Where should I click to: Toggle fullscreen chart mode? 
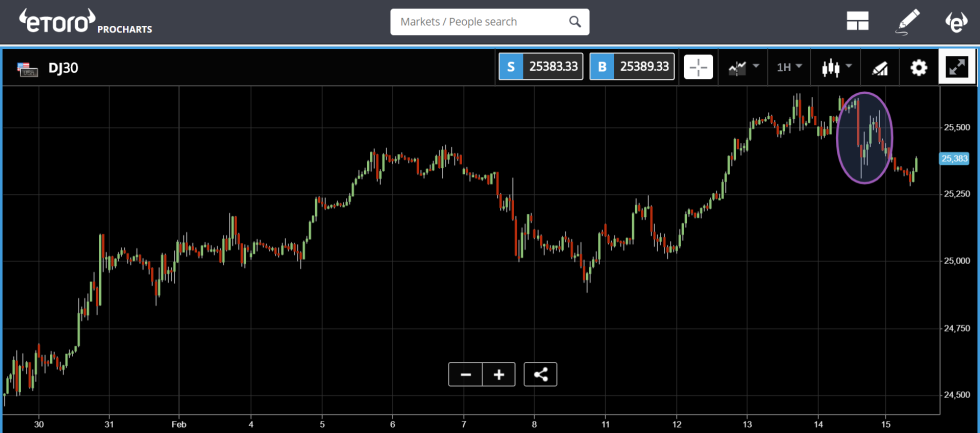[x=956, y=67]
